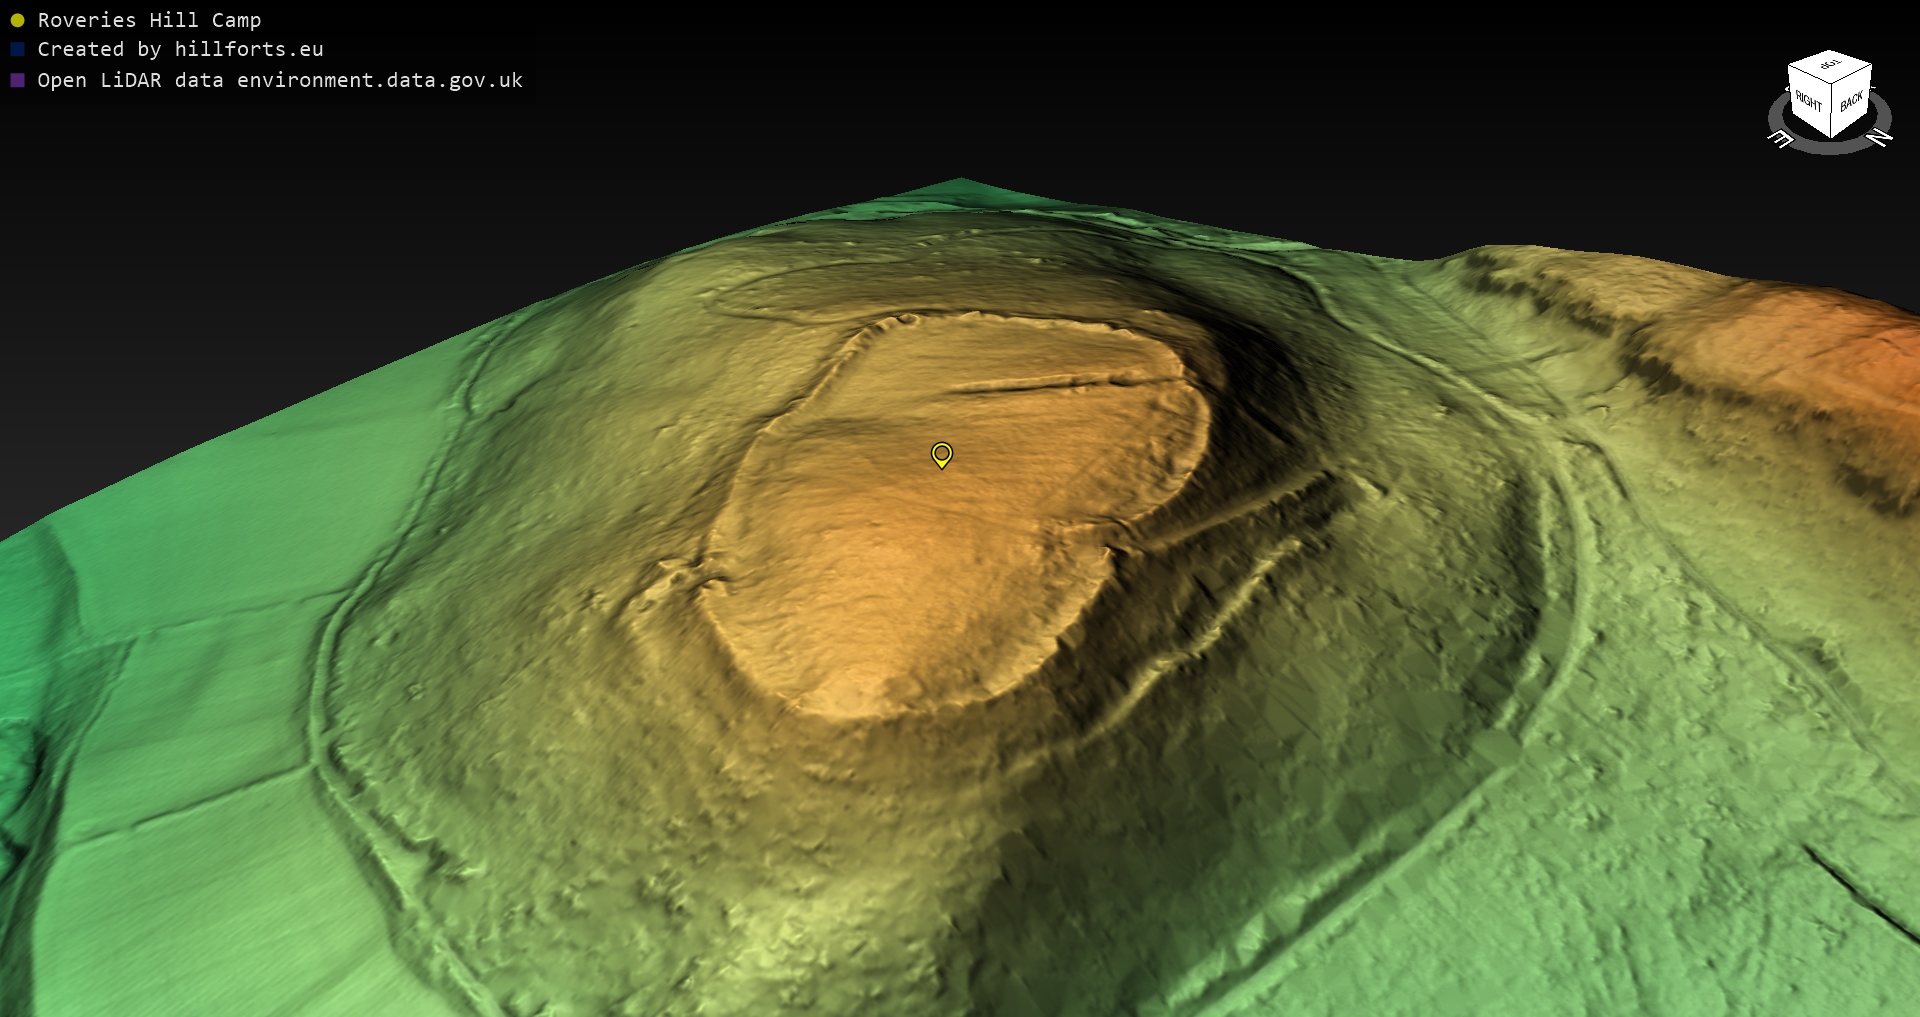Open the Open LiDAR data source text
Screen dimensions: 1920x1017
280,80
